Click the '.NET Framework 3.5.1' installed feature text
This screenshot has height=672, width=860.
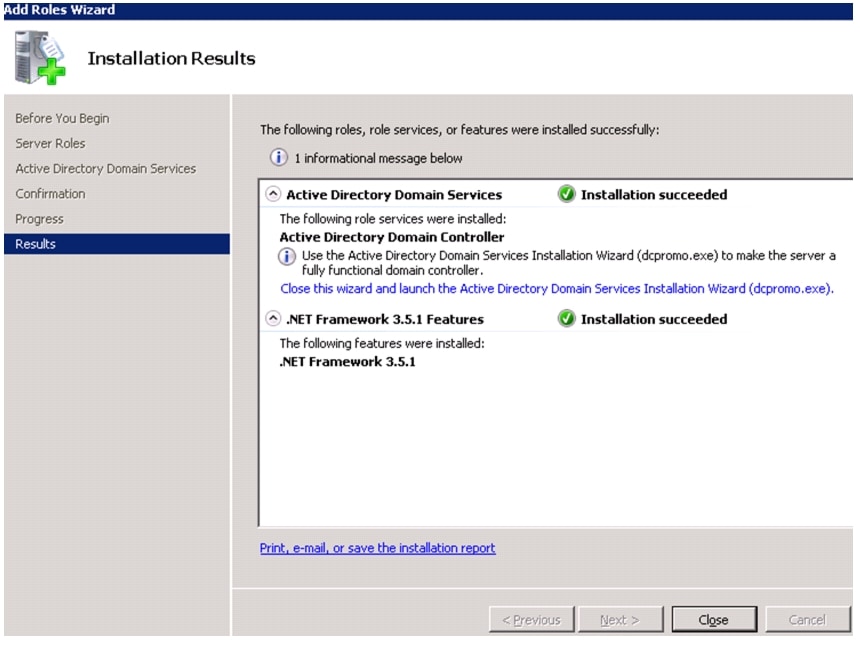pos(347,362)
